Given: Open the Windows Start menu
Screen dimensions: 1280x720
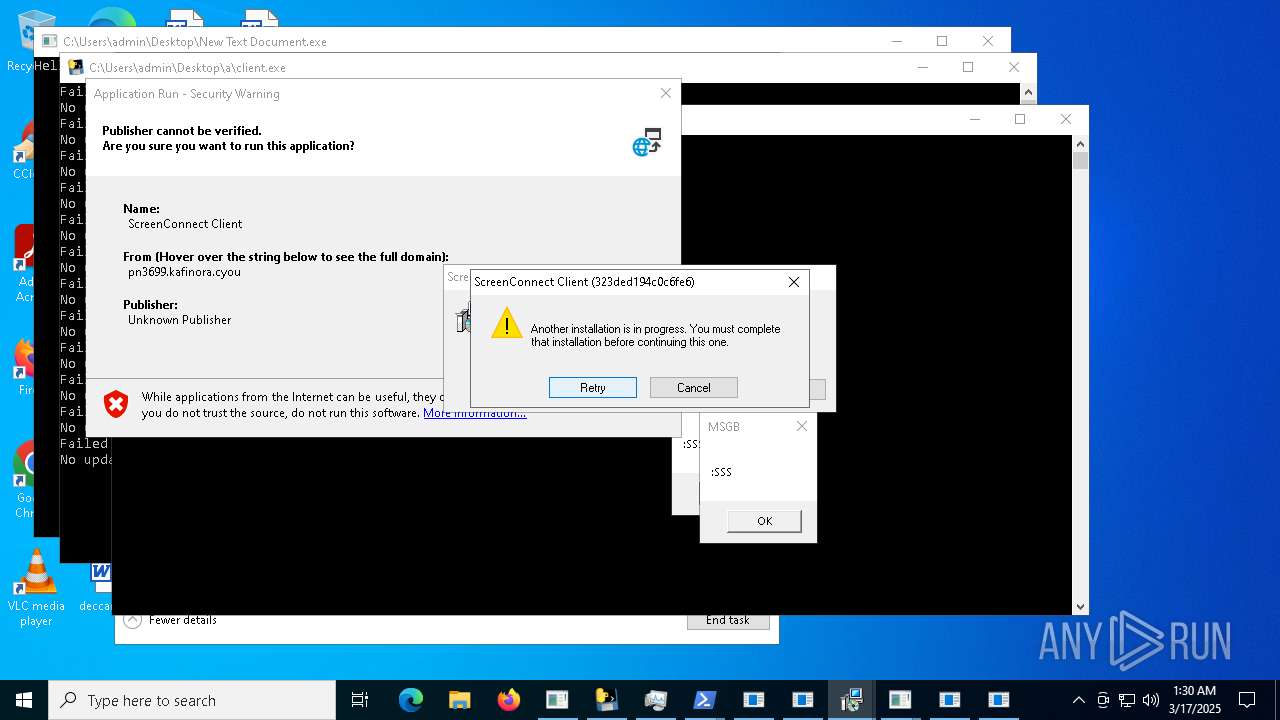Looking at the screenshot, I should click(x=24, y=700).
